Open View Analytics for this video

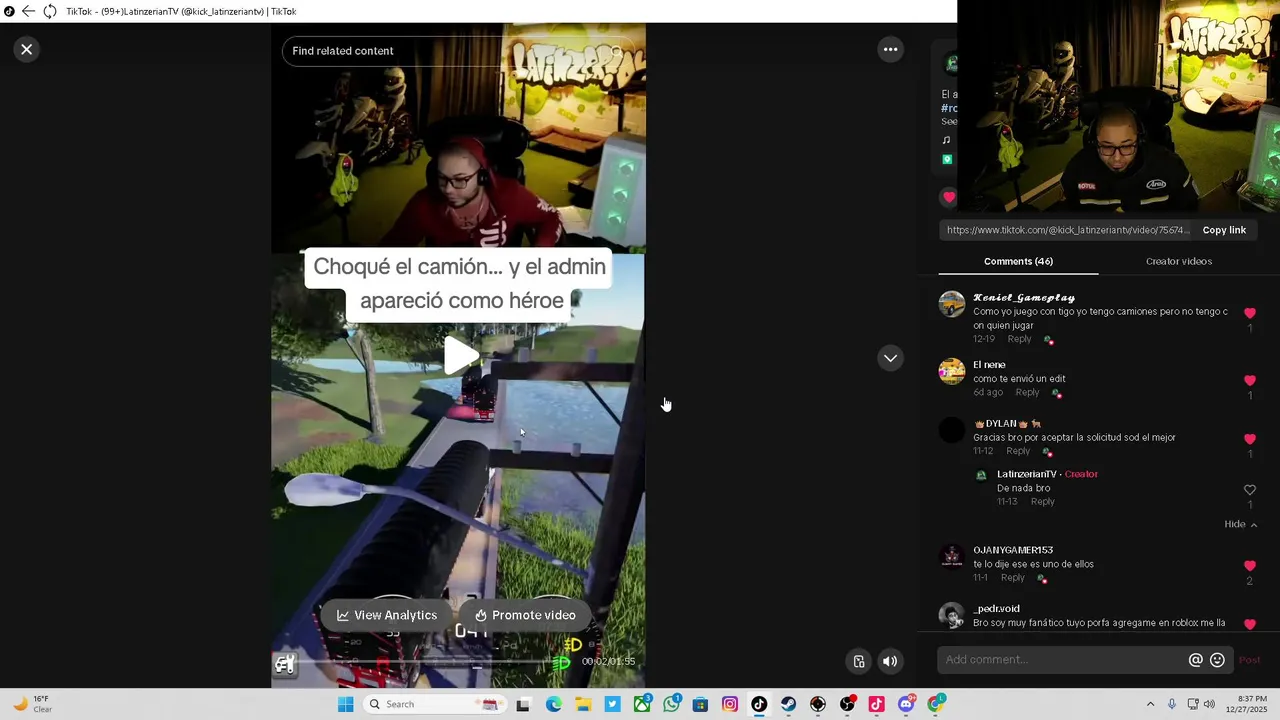(x=386, y=615)
